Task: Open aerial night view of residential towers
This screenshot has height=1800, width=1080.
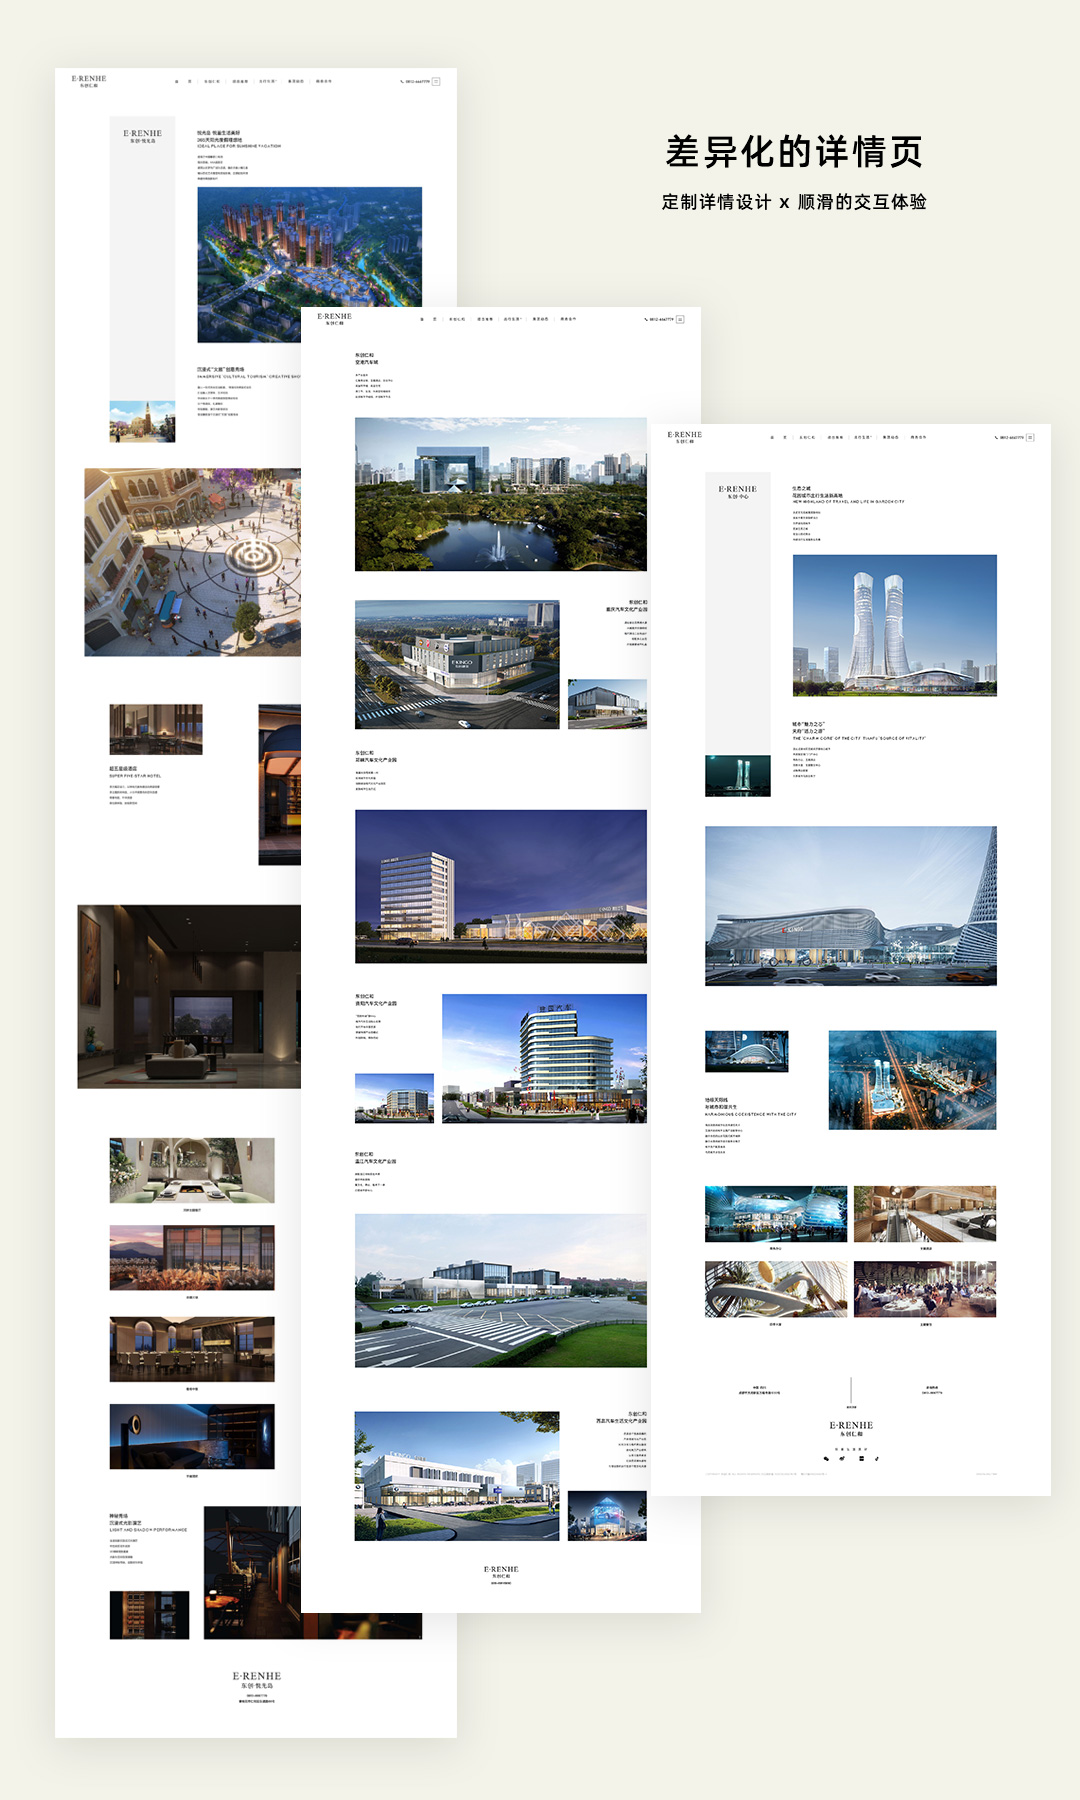Action: point(309,265)
